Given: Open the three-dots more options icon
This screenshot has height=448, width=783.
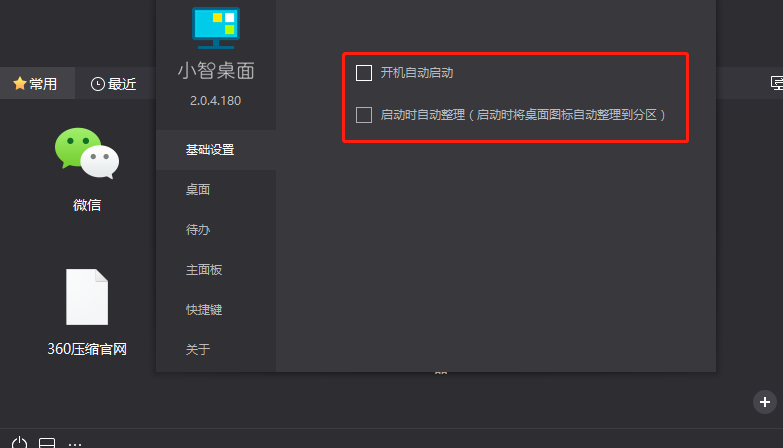Looking at the screenshot, I should point(75,444).
